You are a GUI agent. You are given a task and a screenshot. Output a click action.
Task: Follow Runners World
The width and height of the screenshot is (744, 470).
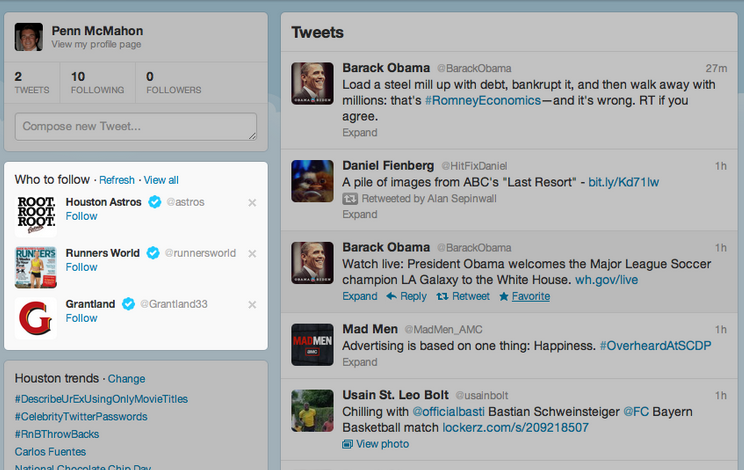click(x=82, y=267)
